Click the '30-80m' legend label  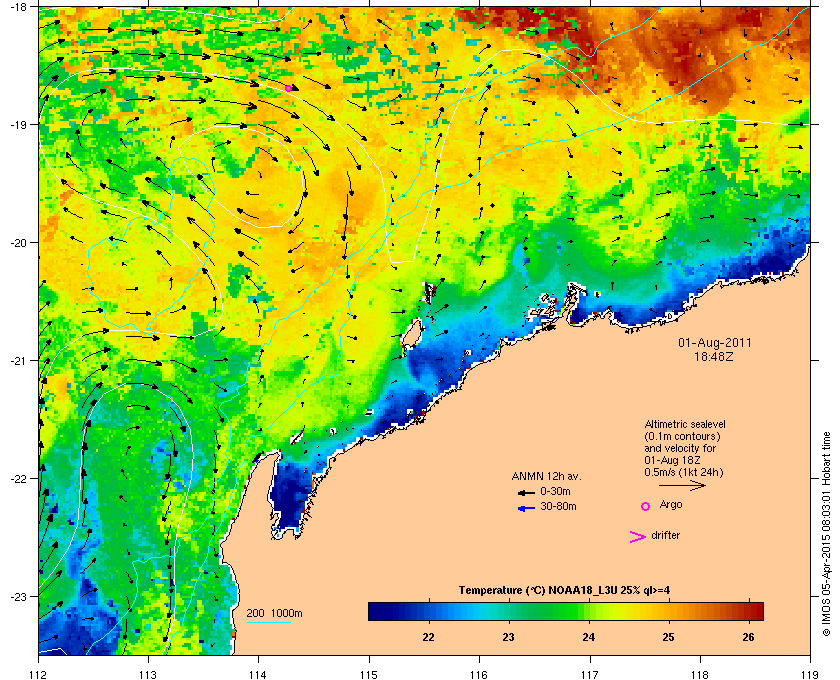click(558, 506)
